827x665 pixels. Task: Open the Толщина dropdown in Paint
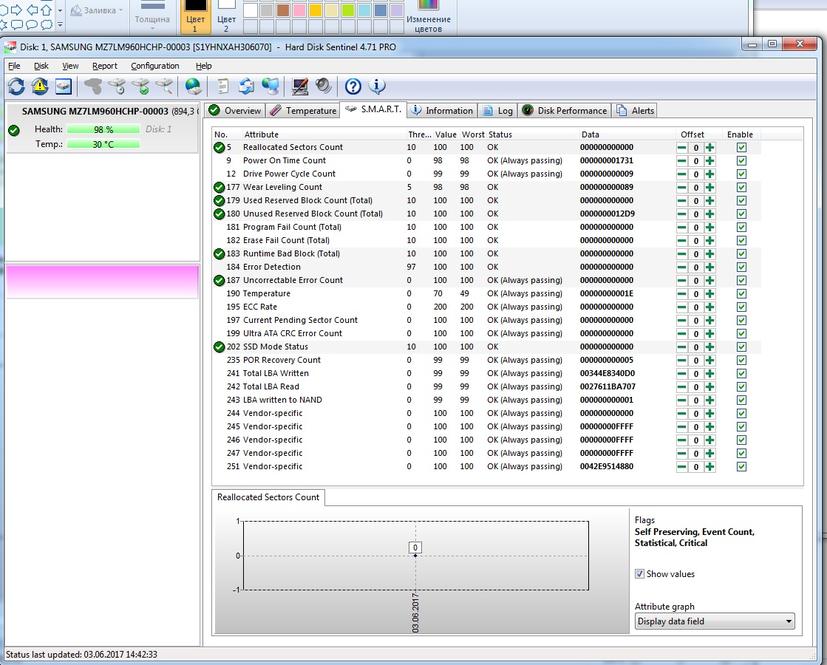pyautogui.click(x=152, y=16)
